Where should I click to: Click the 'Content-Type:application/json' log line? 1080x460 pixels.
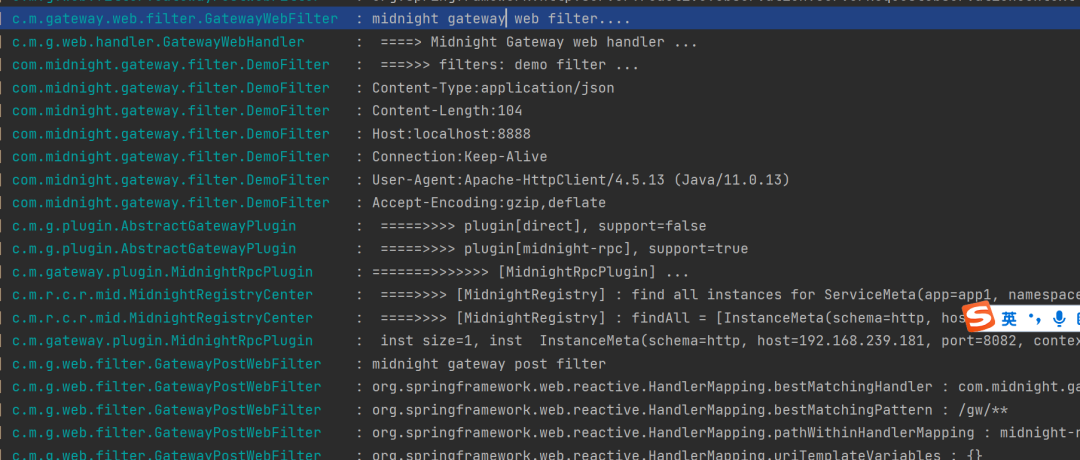click(493, 88)
